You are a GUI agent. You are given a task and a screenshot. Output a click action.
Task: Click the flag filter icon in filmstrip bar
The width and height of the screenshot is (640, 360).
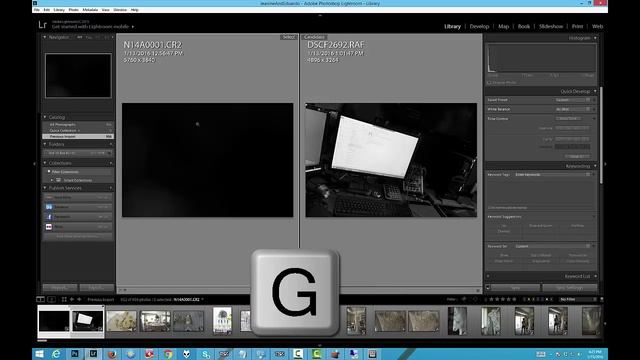[x=464, y=299]
